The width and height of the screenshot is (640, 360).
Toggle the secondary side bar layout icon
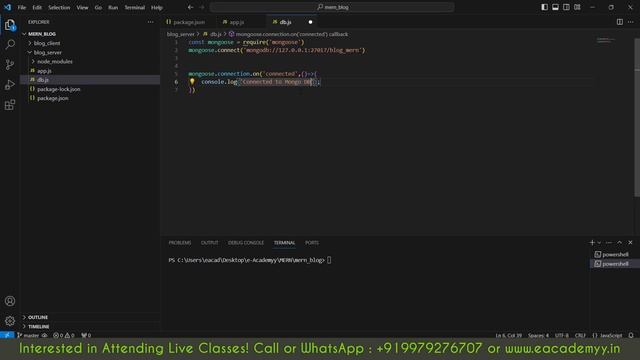[x=566, y=7]
